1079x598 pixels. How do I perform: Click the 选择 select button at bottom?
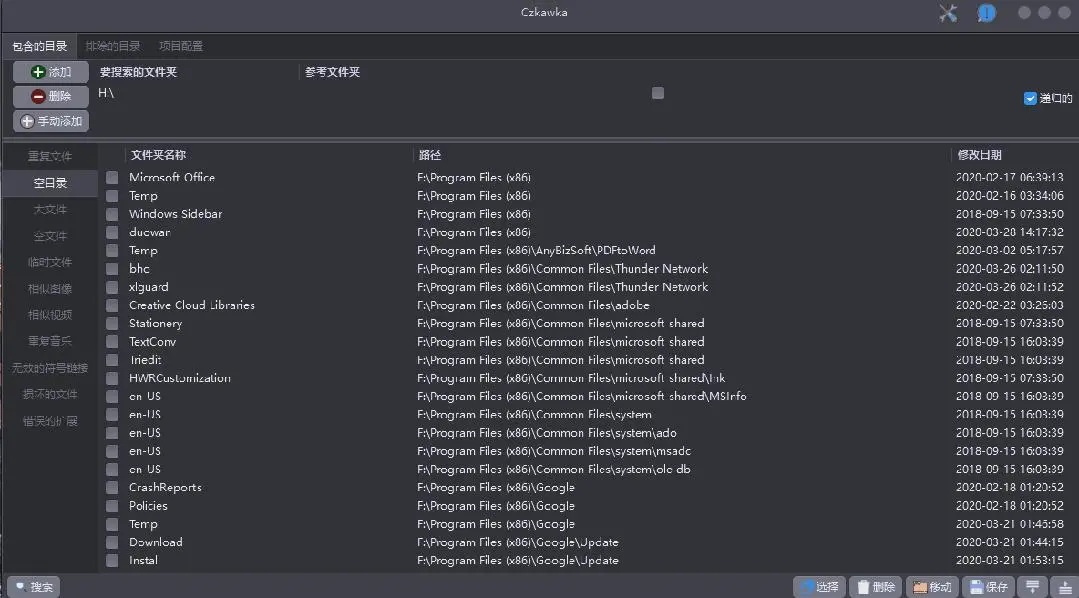point(819,587)
